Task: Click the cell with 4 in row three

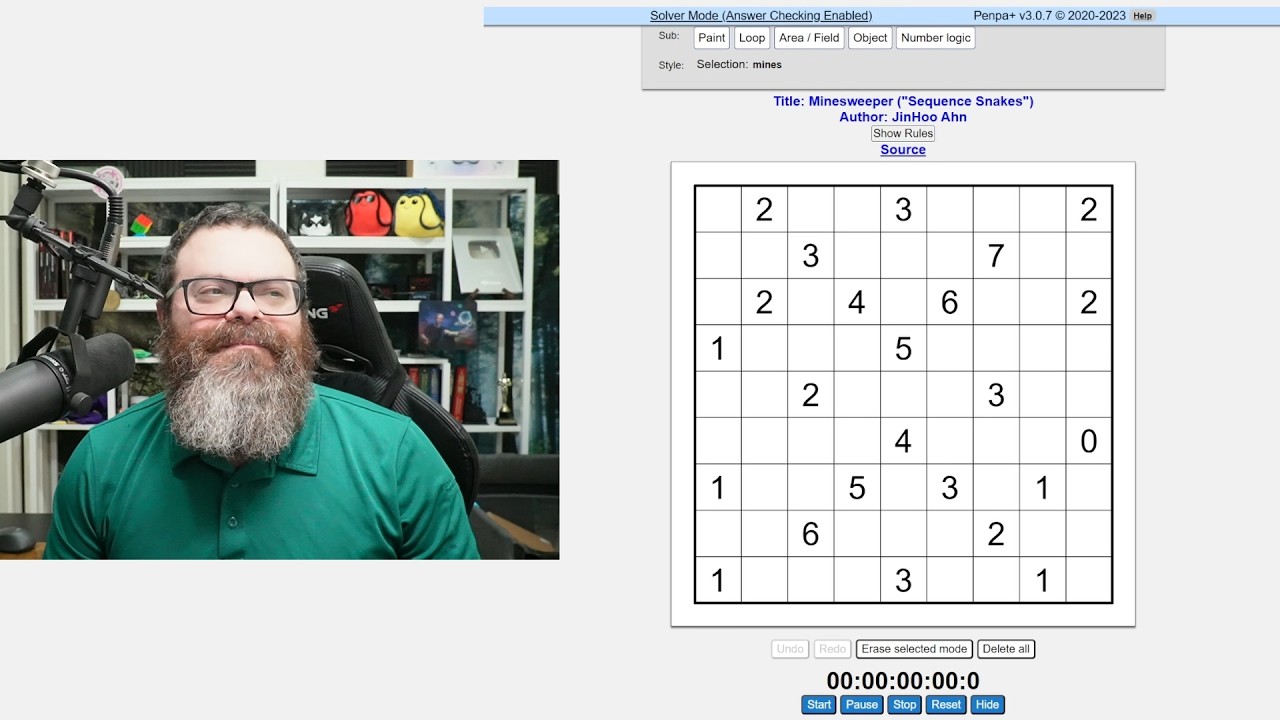Action: point(857,302)
